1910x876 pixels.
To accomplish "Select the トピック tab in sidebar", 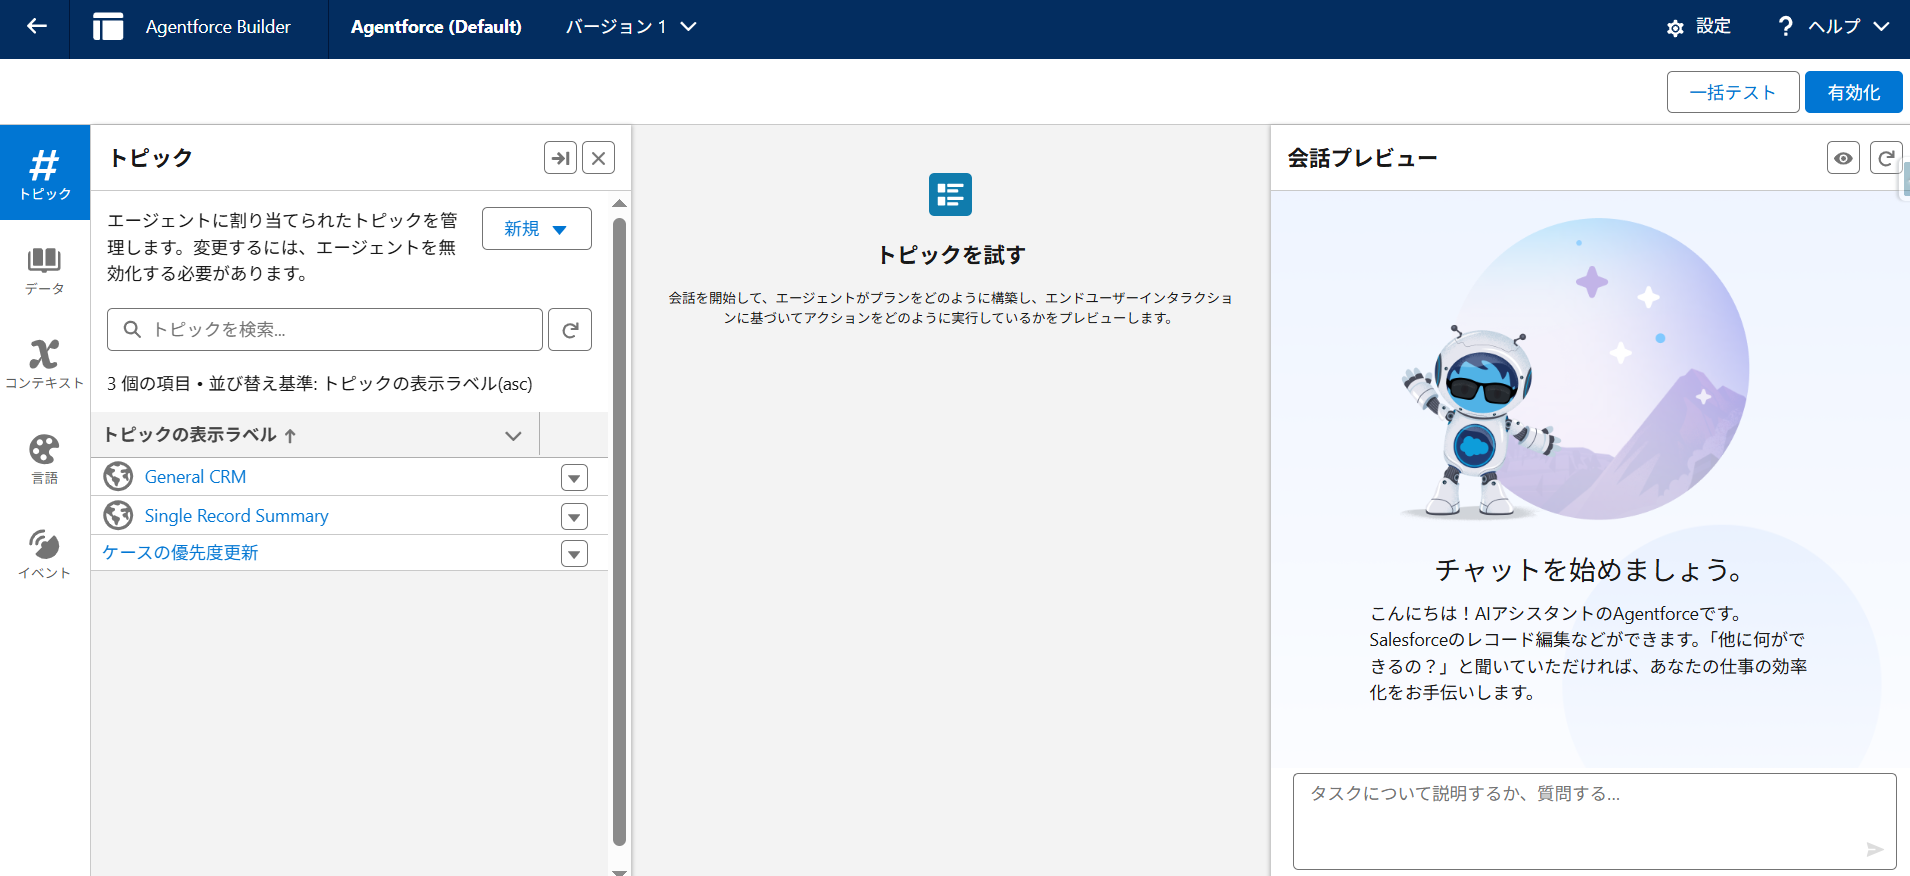I will point(45,173).
